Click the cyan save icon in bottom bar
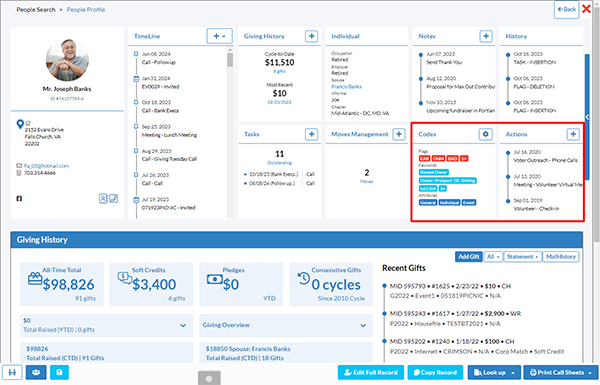The image size is (600, 385). [59, 372]
